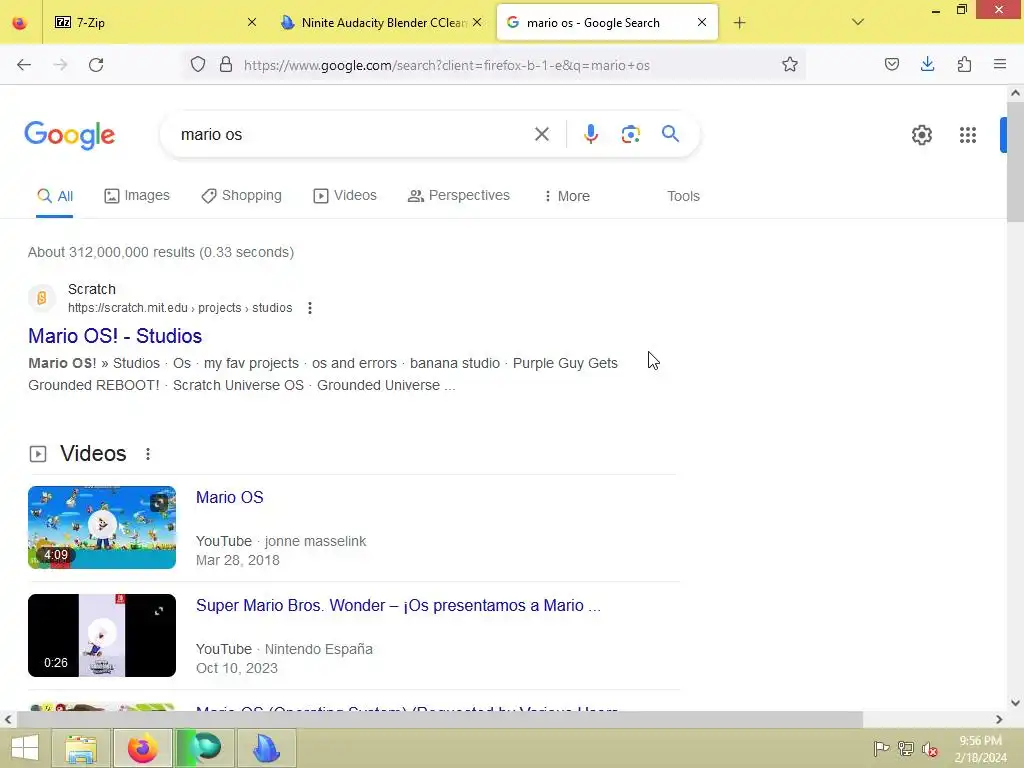Click the horizontal scrollbar left arrow
Image resolution: width=1024 pixels, height=768 pixels.
point(8,720)
